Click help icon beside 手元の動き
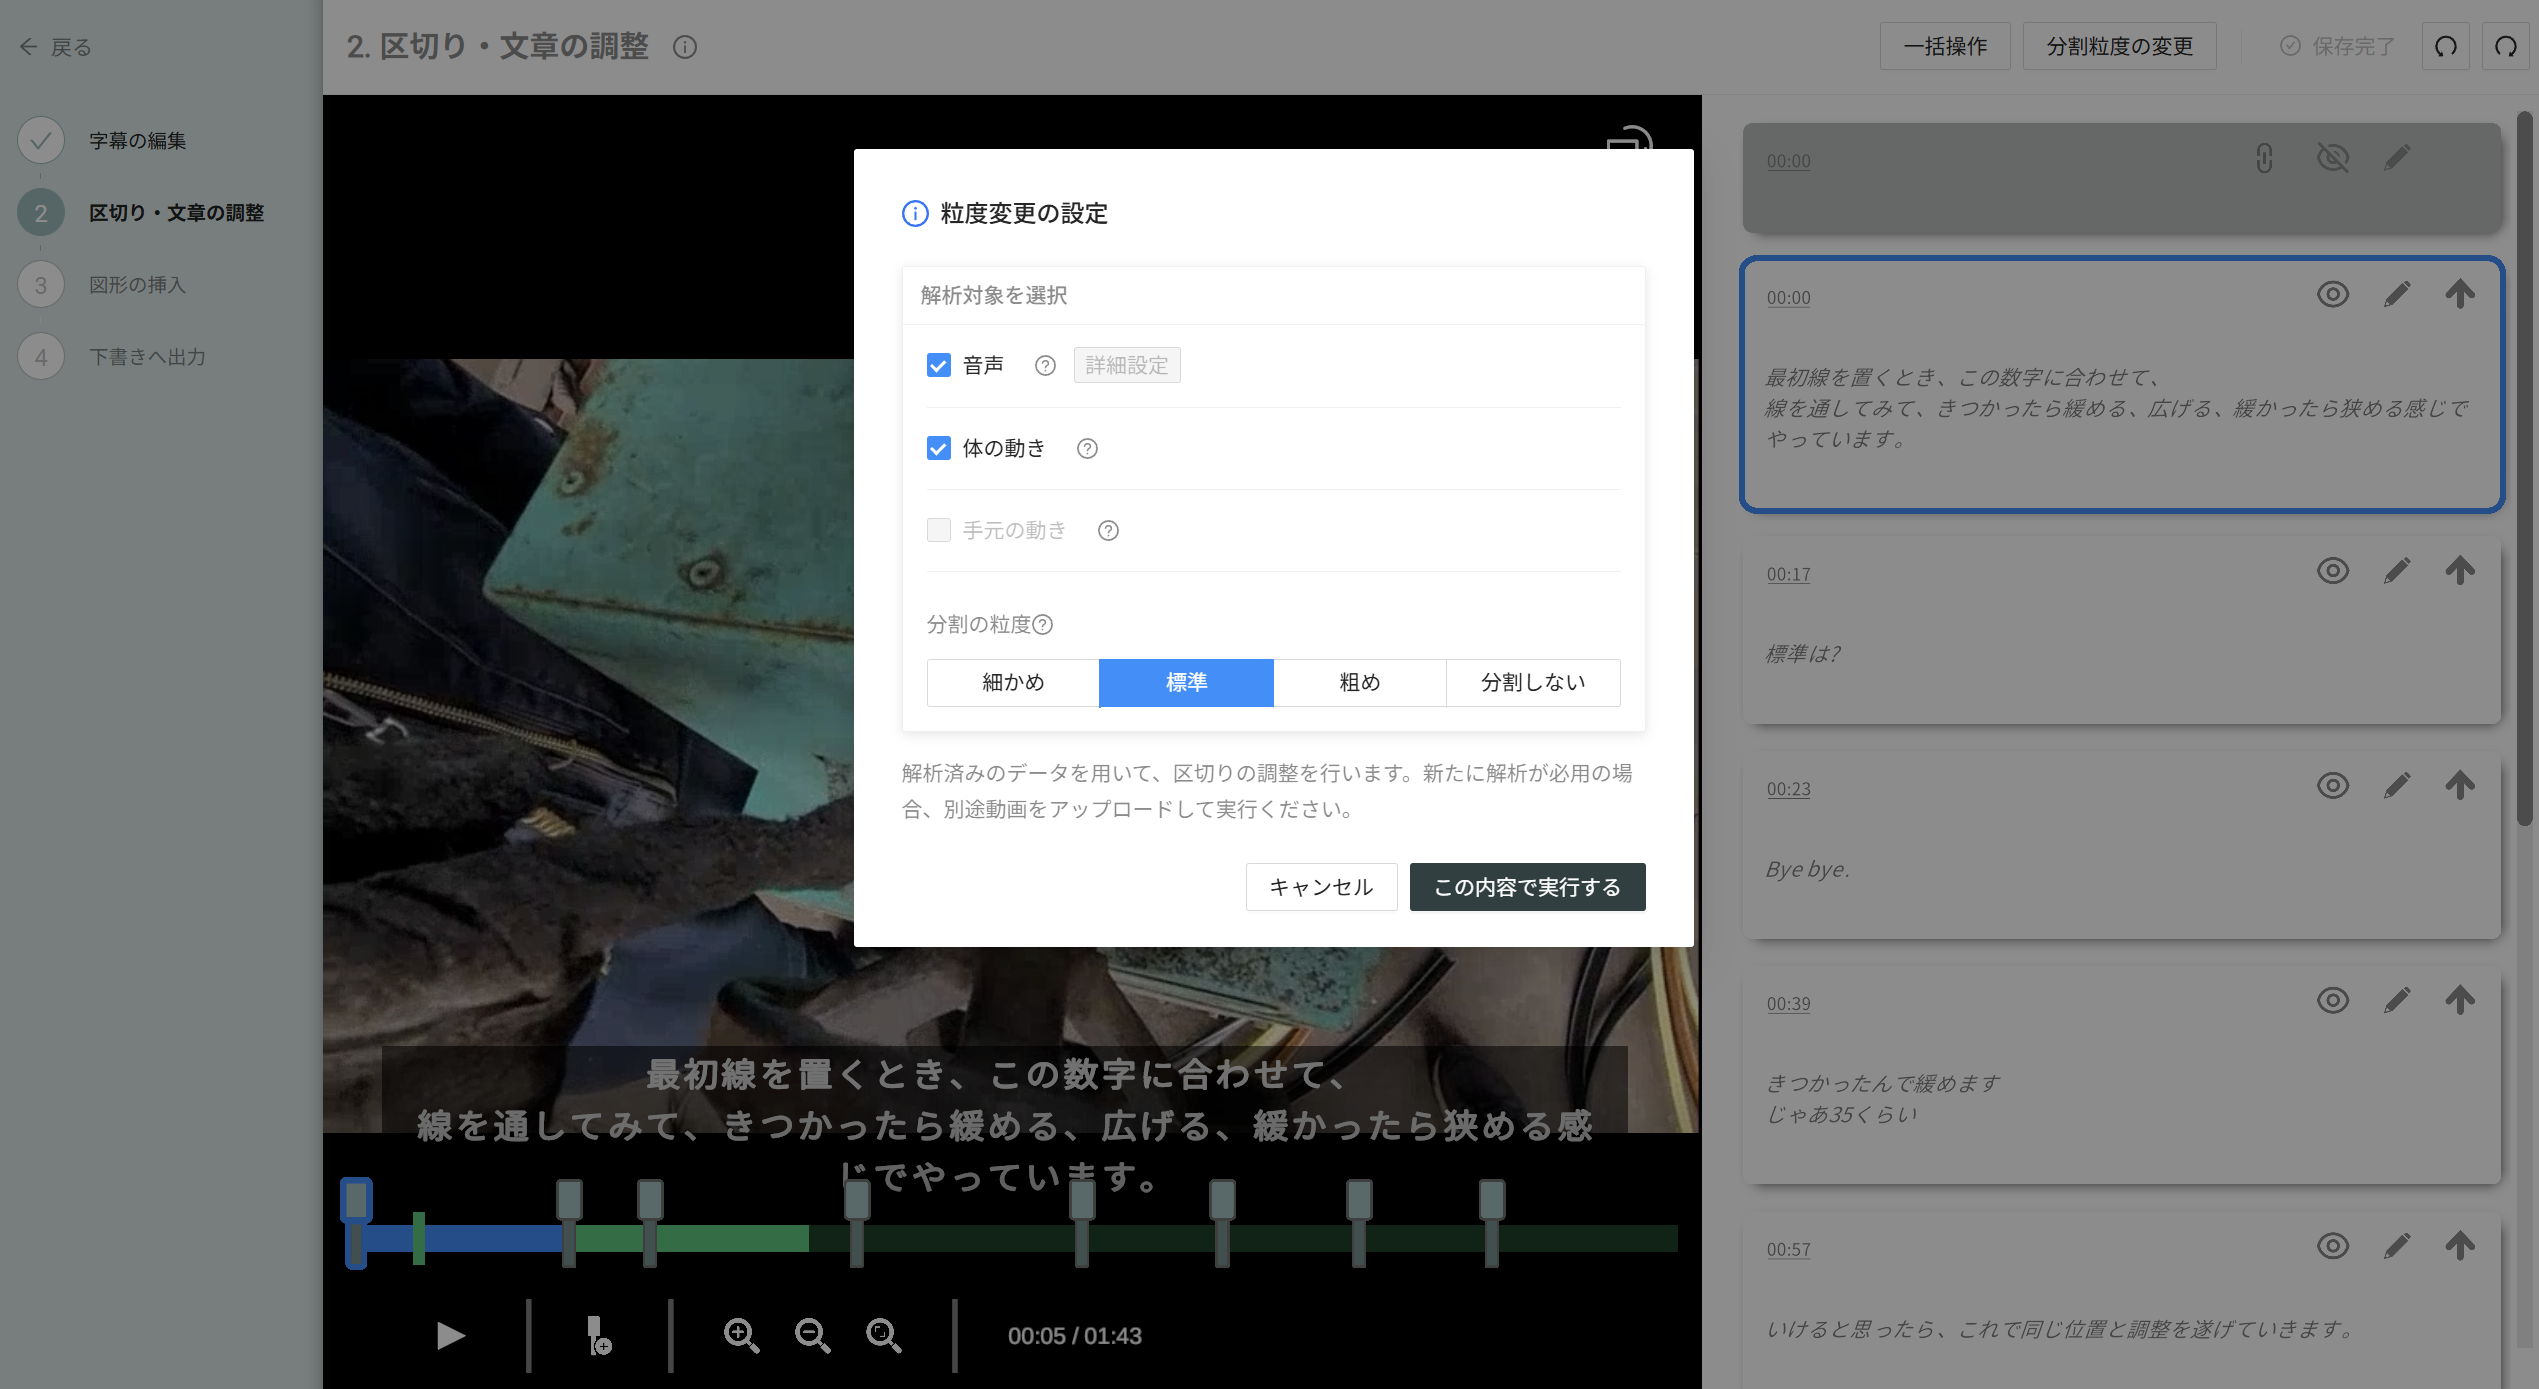The width and height of the screenshot is (2539, 1389). 1108,531
